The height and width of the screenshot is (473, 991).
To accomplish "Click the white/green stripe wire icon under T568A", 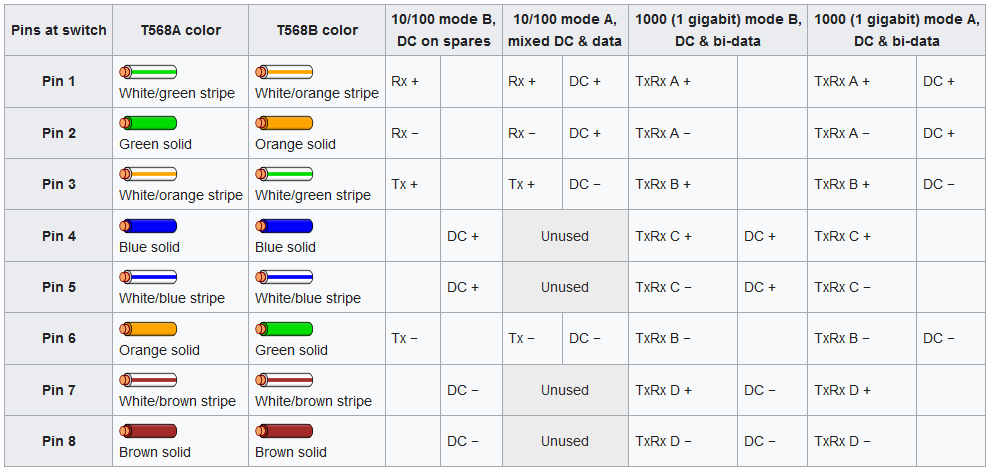I will [148, 72].
